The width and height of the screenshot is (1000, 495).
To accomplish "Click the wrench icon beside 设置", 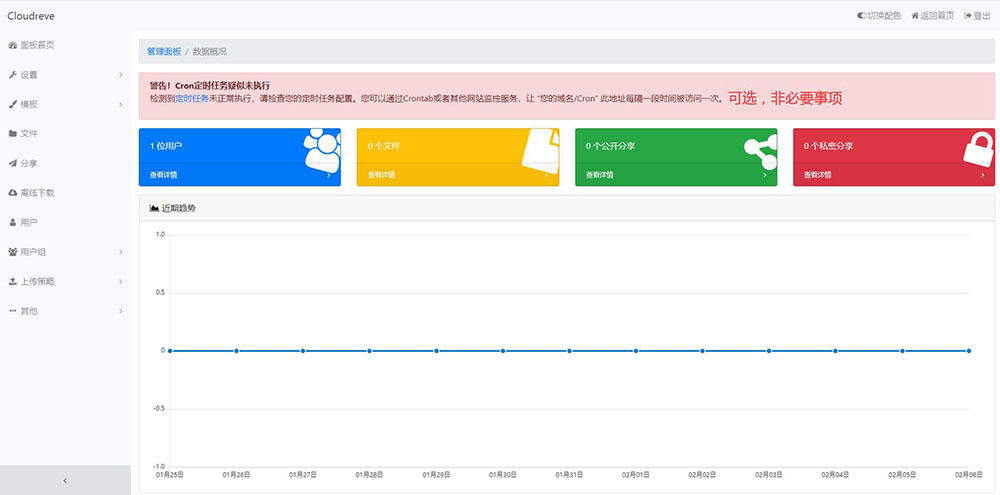I will pos(12,75).
